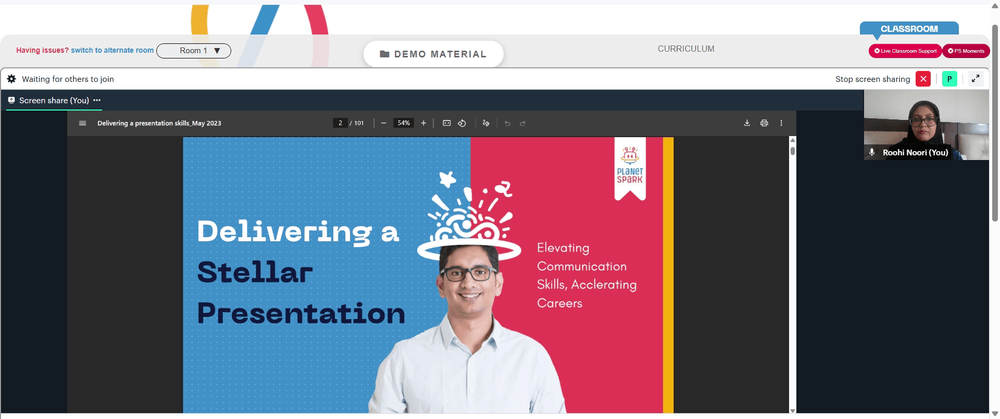Click the microphone icon on Roohi Noori video
The width and height of the screenshot is (1000, 419).
pyautogui.click(x=872, y=152)
